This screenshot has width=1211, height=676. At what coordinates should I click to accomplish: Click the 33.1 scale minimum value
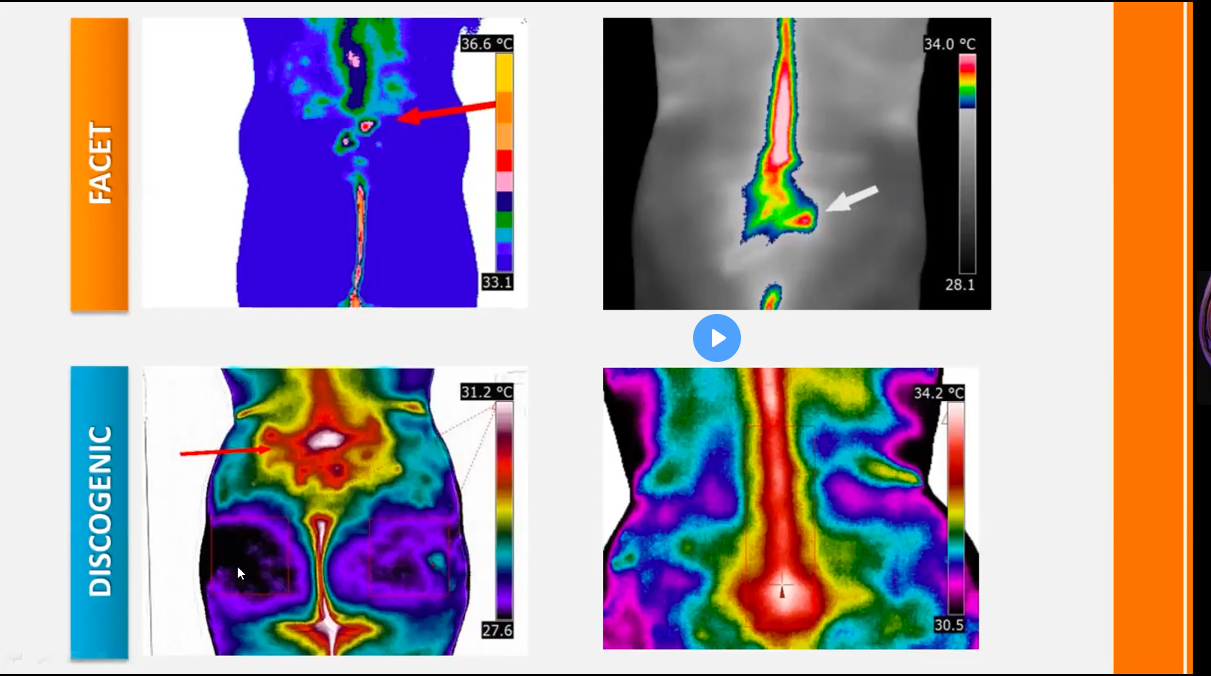[497, 283]
